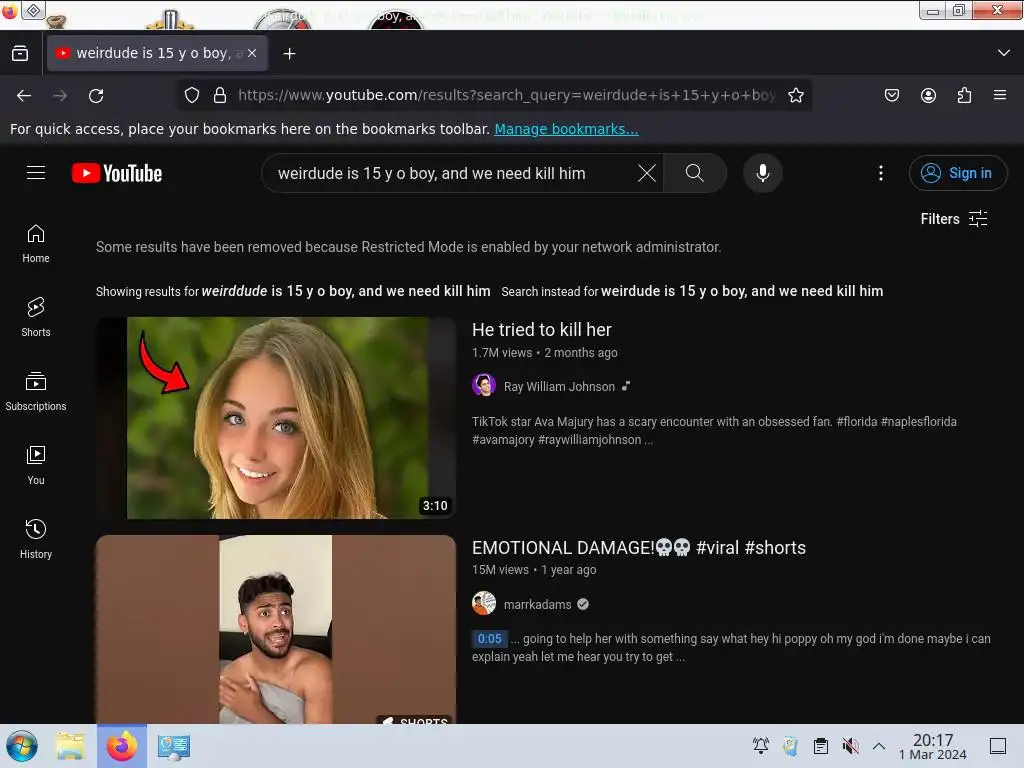Open Firefox View button left of tabs
Screen dimensions: 1024x768
pyautogui.click(x=20, y=54)
